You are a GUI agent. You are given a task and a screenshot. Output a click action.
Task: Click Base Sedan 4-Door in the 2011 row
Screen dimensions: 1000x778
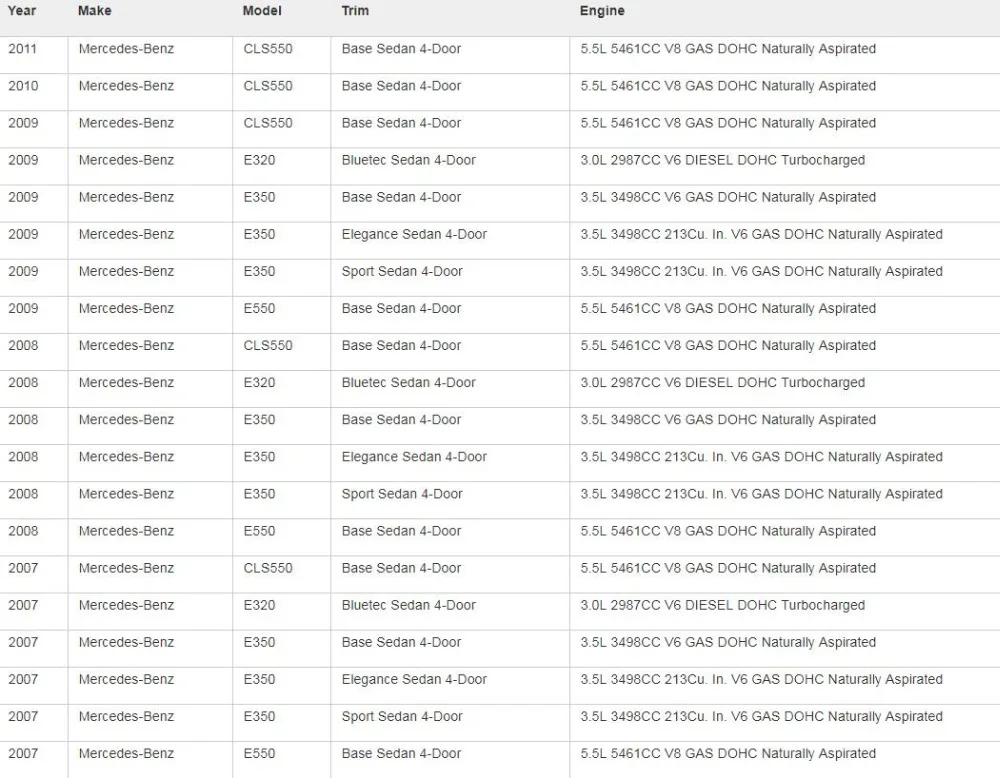[401, 49]
